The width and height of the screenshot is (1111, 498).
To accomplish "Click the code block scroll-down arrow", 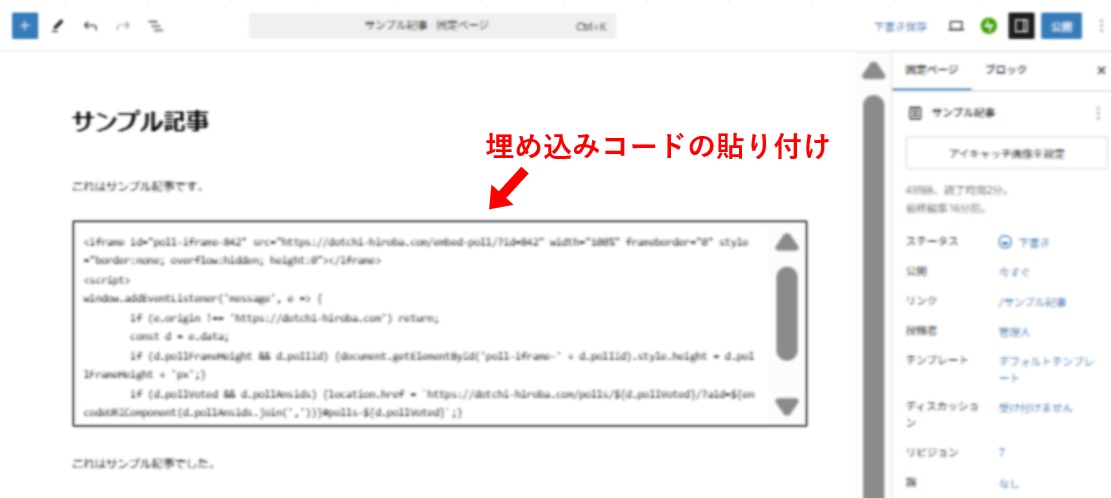I will pyautogui.click(x=786, y=407).
